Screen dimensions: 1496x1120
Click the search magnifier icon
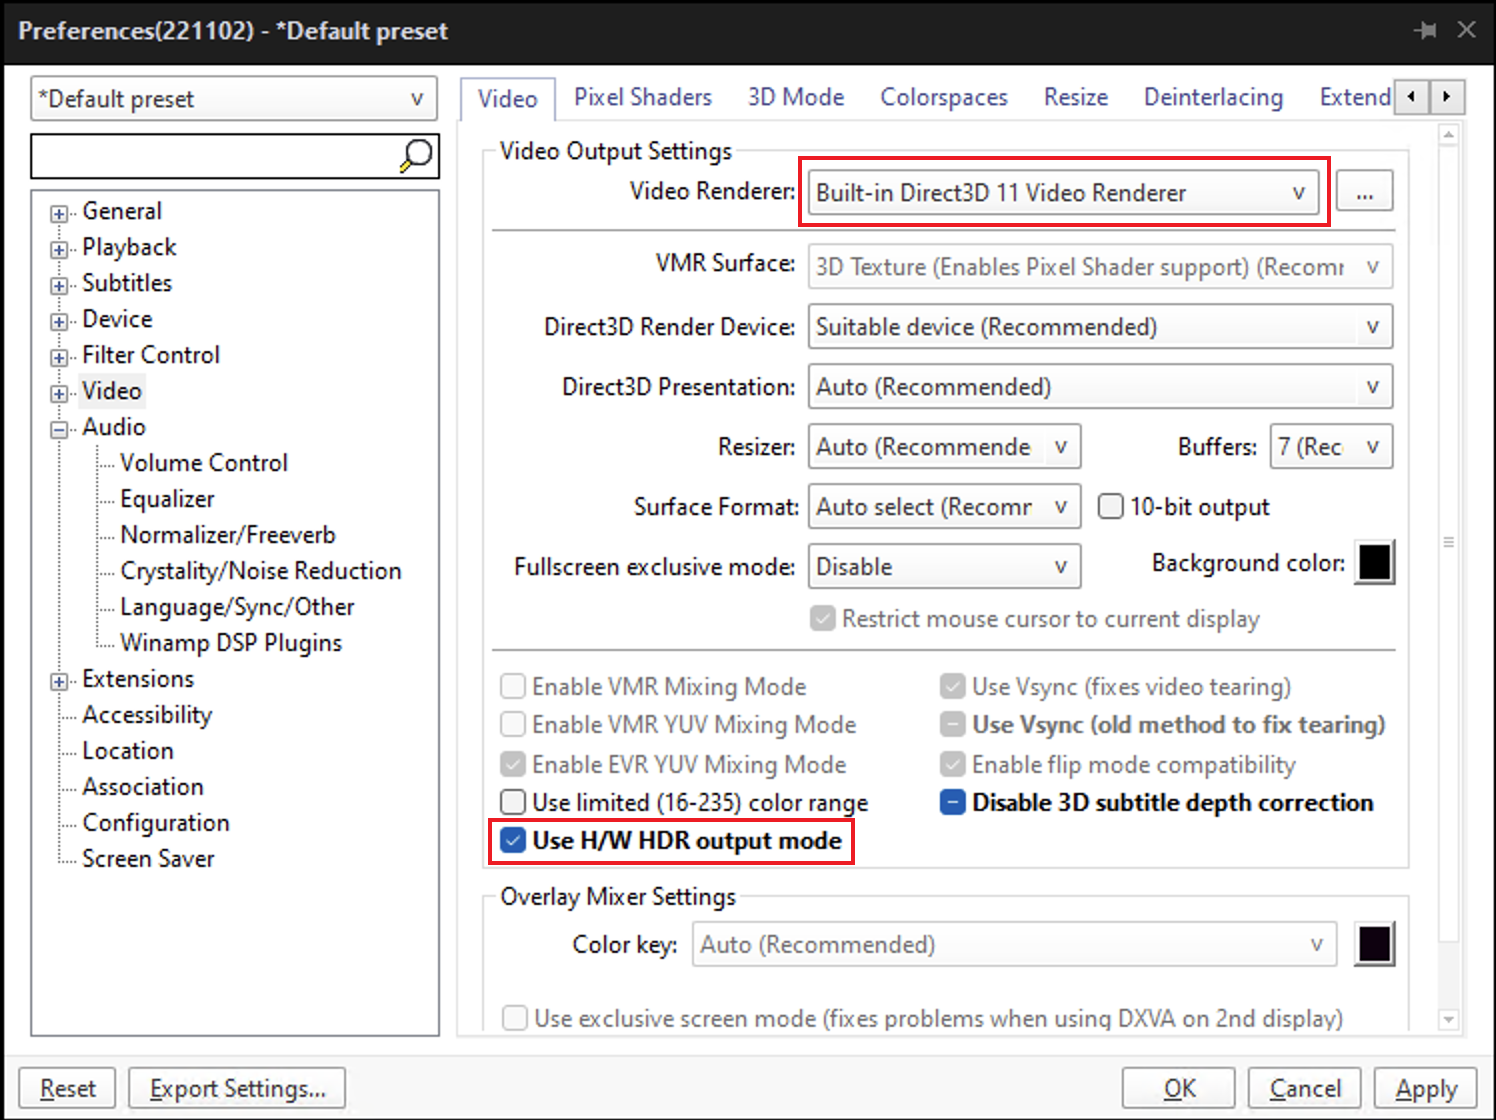(416, 155)
